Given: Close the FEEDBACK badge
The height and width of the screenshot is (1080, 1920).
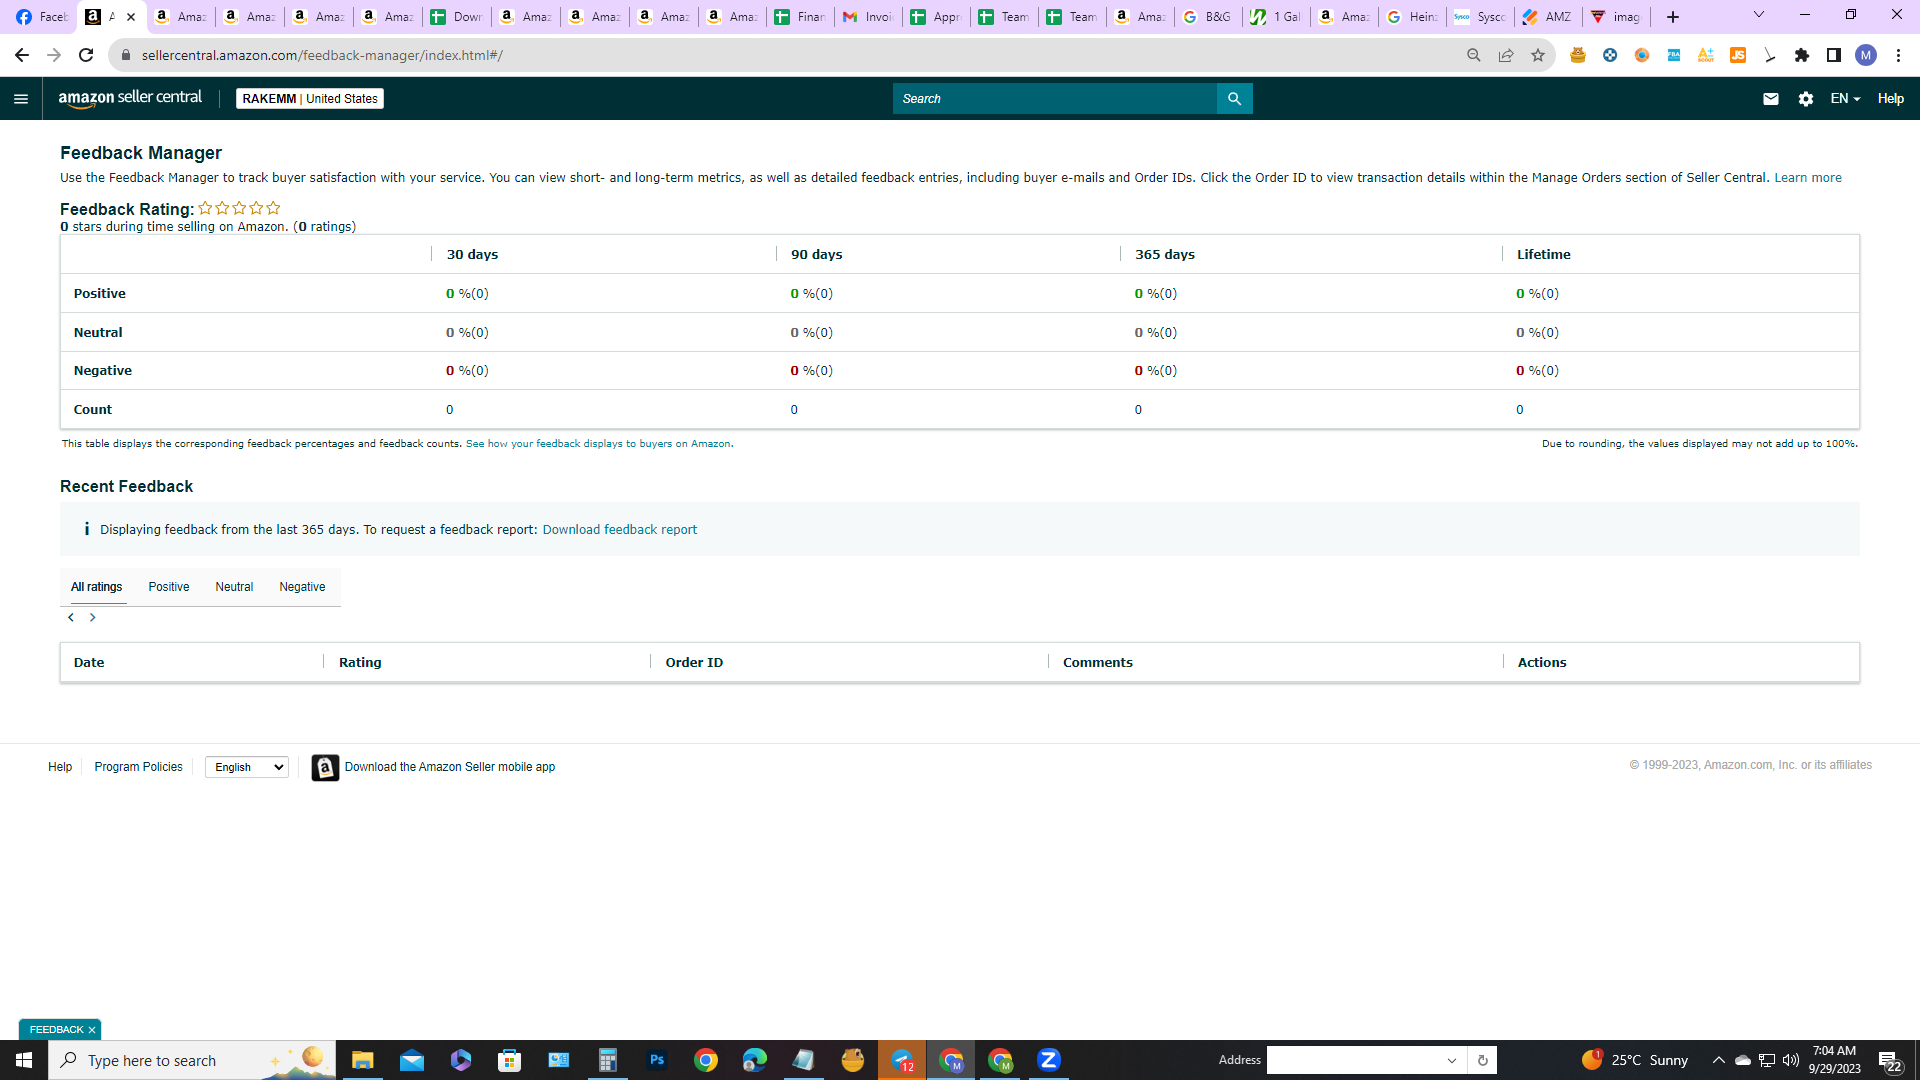Looking at the screenshot, I should click(92, 1030).
